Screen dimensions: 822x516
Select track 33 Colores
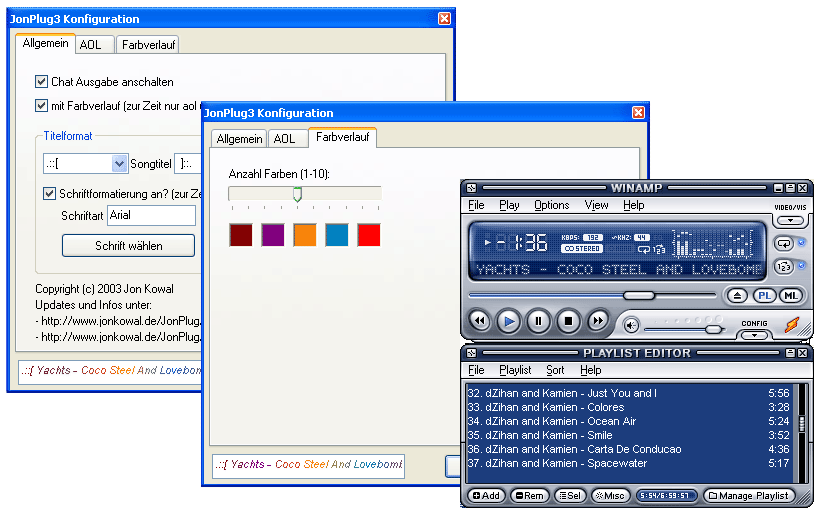[628, 407]
